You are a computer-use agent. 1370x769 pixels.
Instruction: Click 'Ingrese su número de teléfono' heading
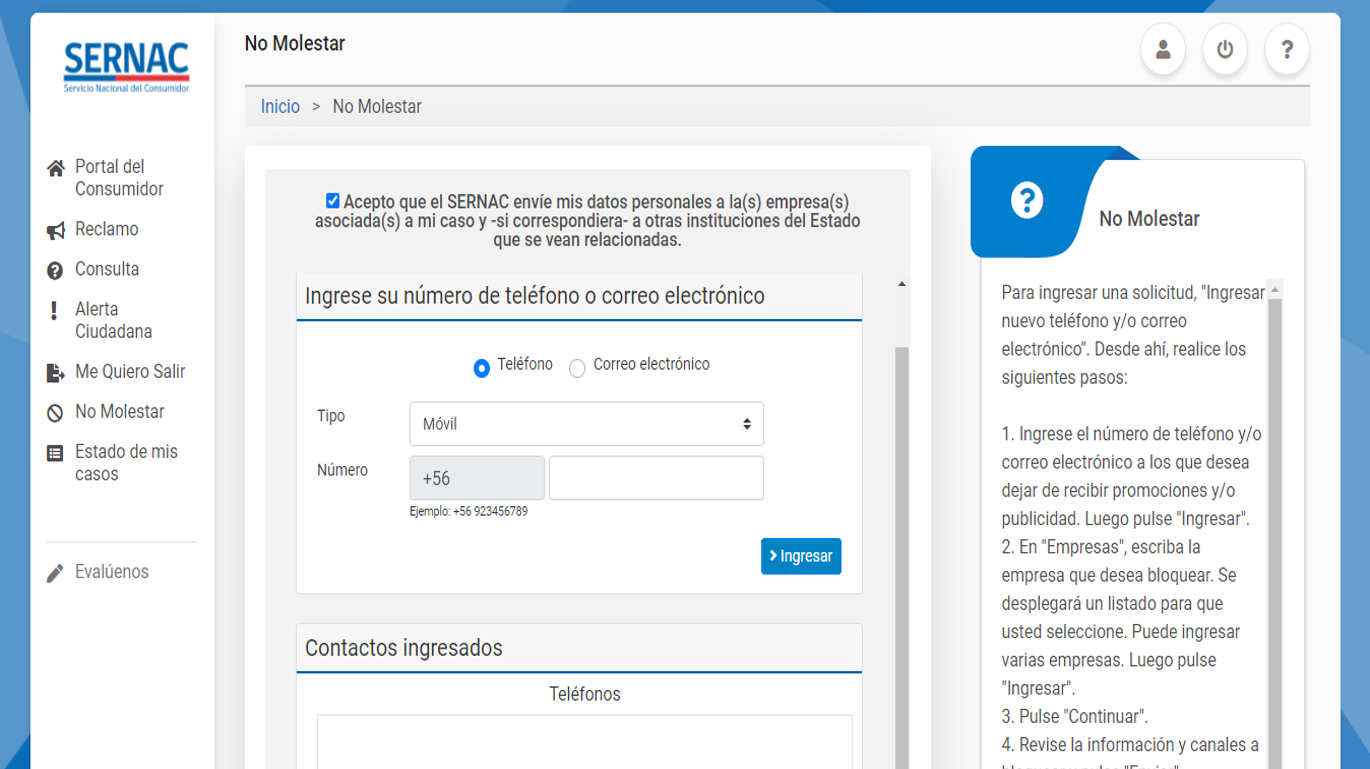(535, 296)
